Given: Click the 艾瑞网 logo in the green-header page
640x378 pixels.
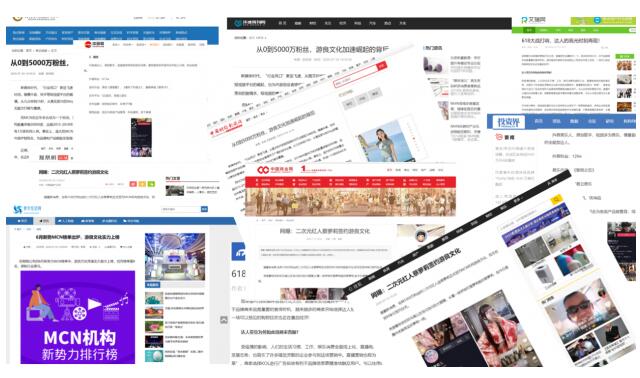Looking at the screenshot, I should point(533,20).
